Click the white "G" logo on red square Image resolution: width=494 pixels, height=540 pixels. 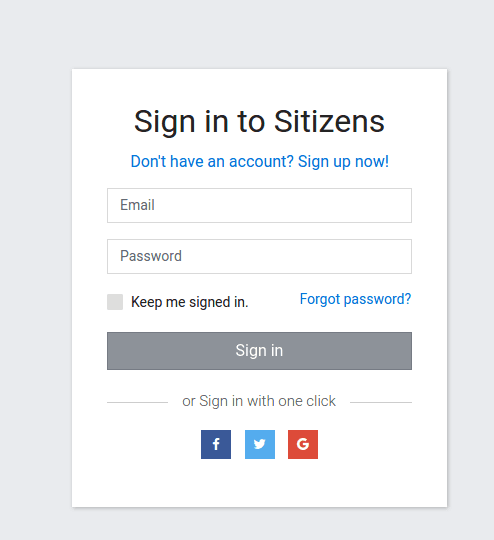303,444
